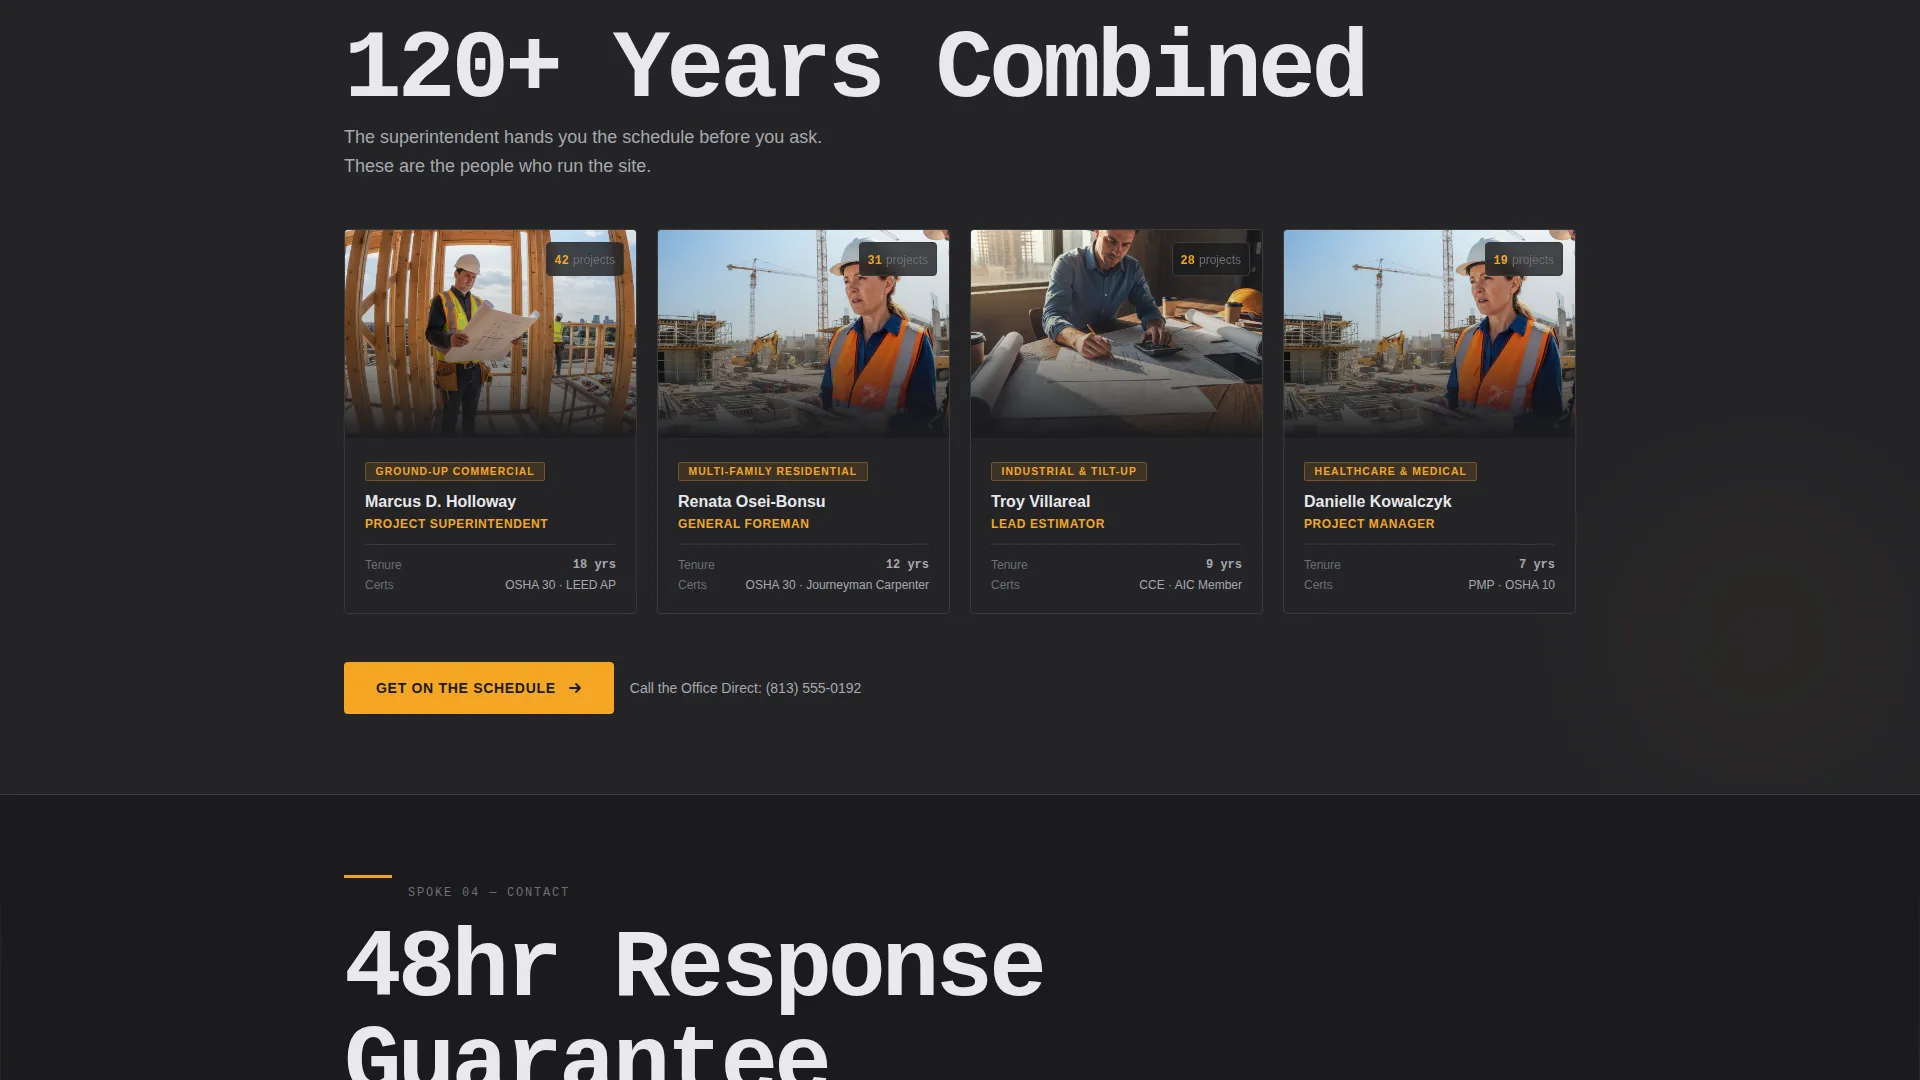Click the PMP · OSHA 10 certs
Viewport: 1920px width, 1080px height.
point(1511,585)
